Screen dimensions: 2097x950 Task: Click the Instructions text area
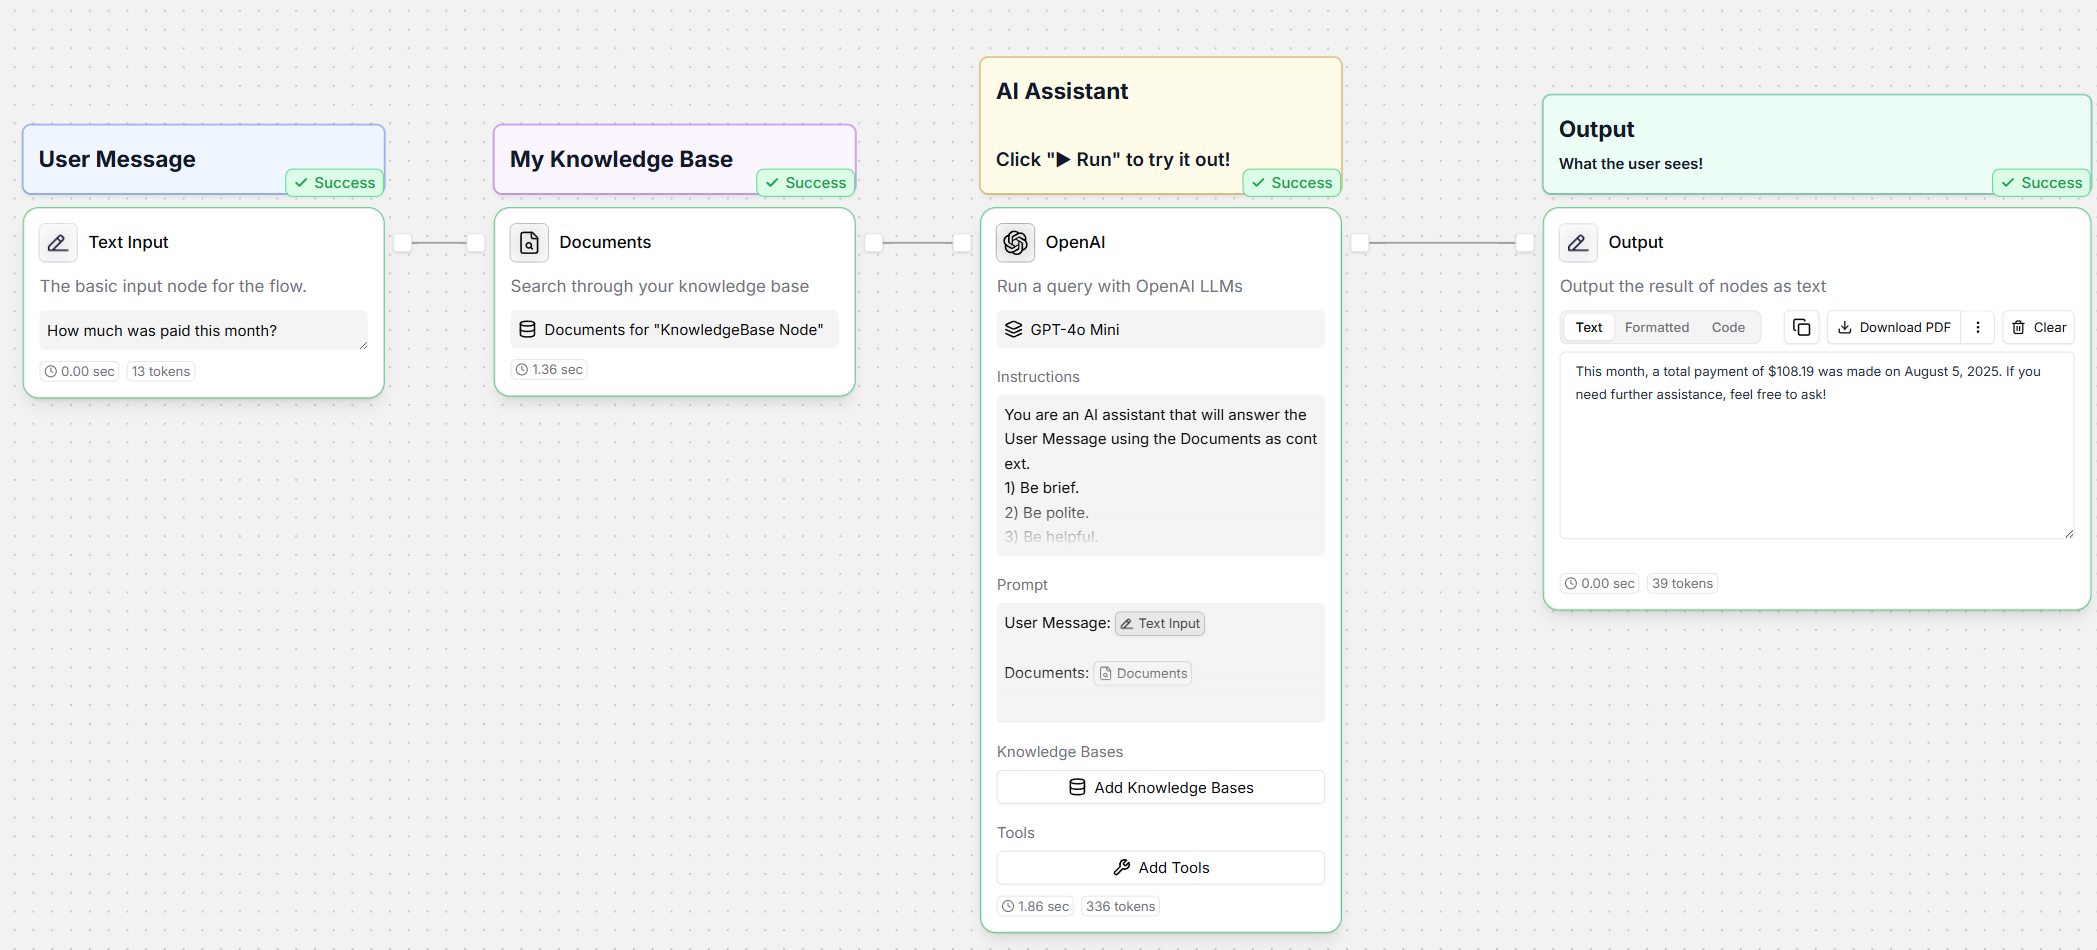pos(1160,475)
